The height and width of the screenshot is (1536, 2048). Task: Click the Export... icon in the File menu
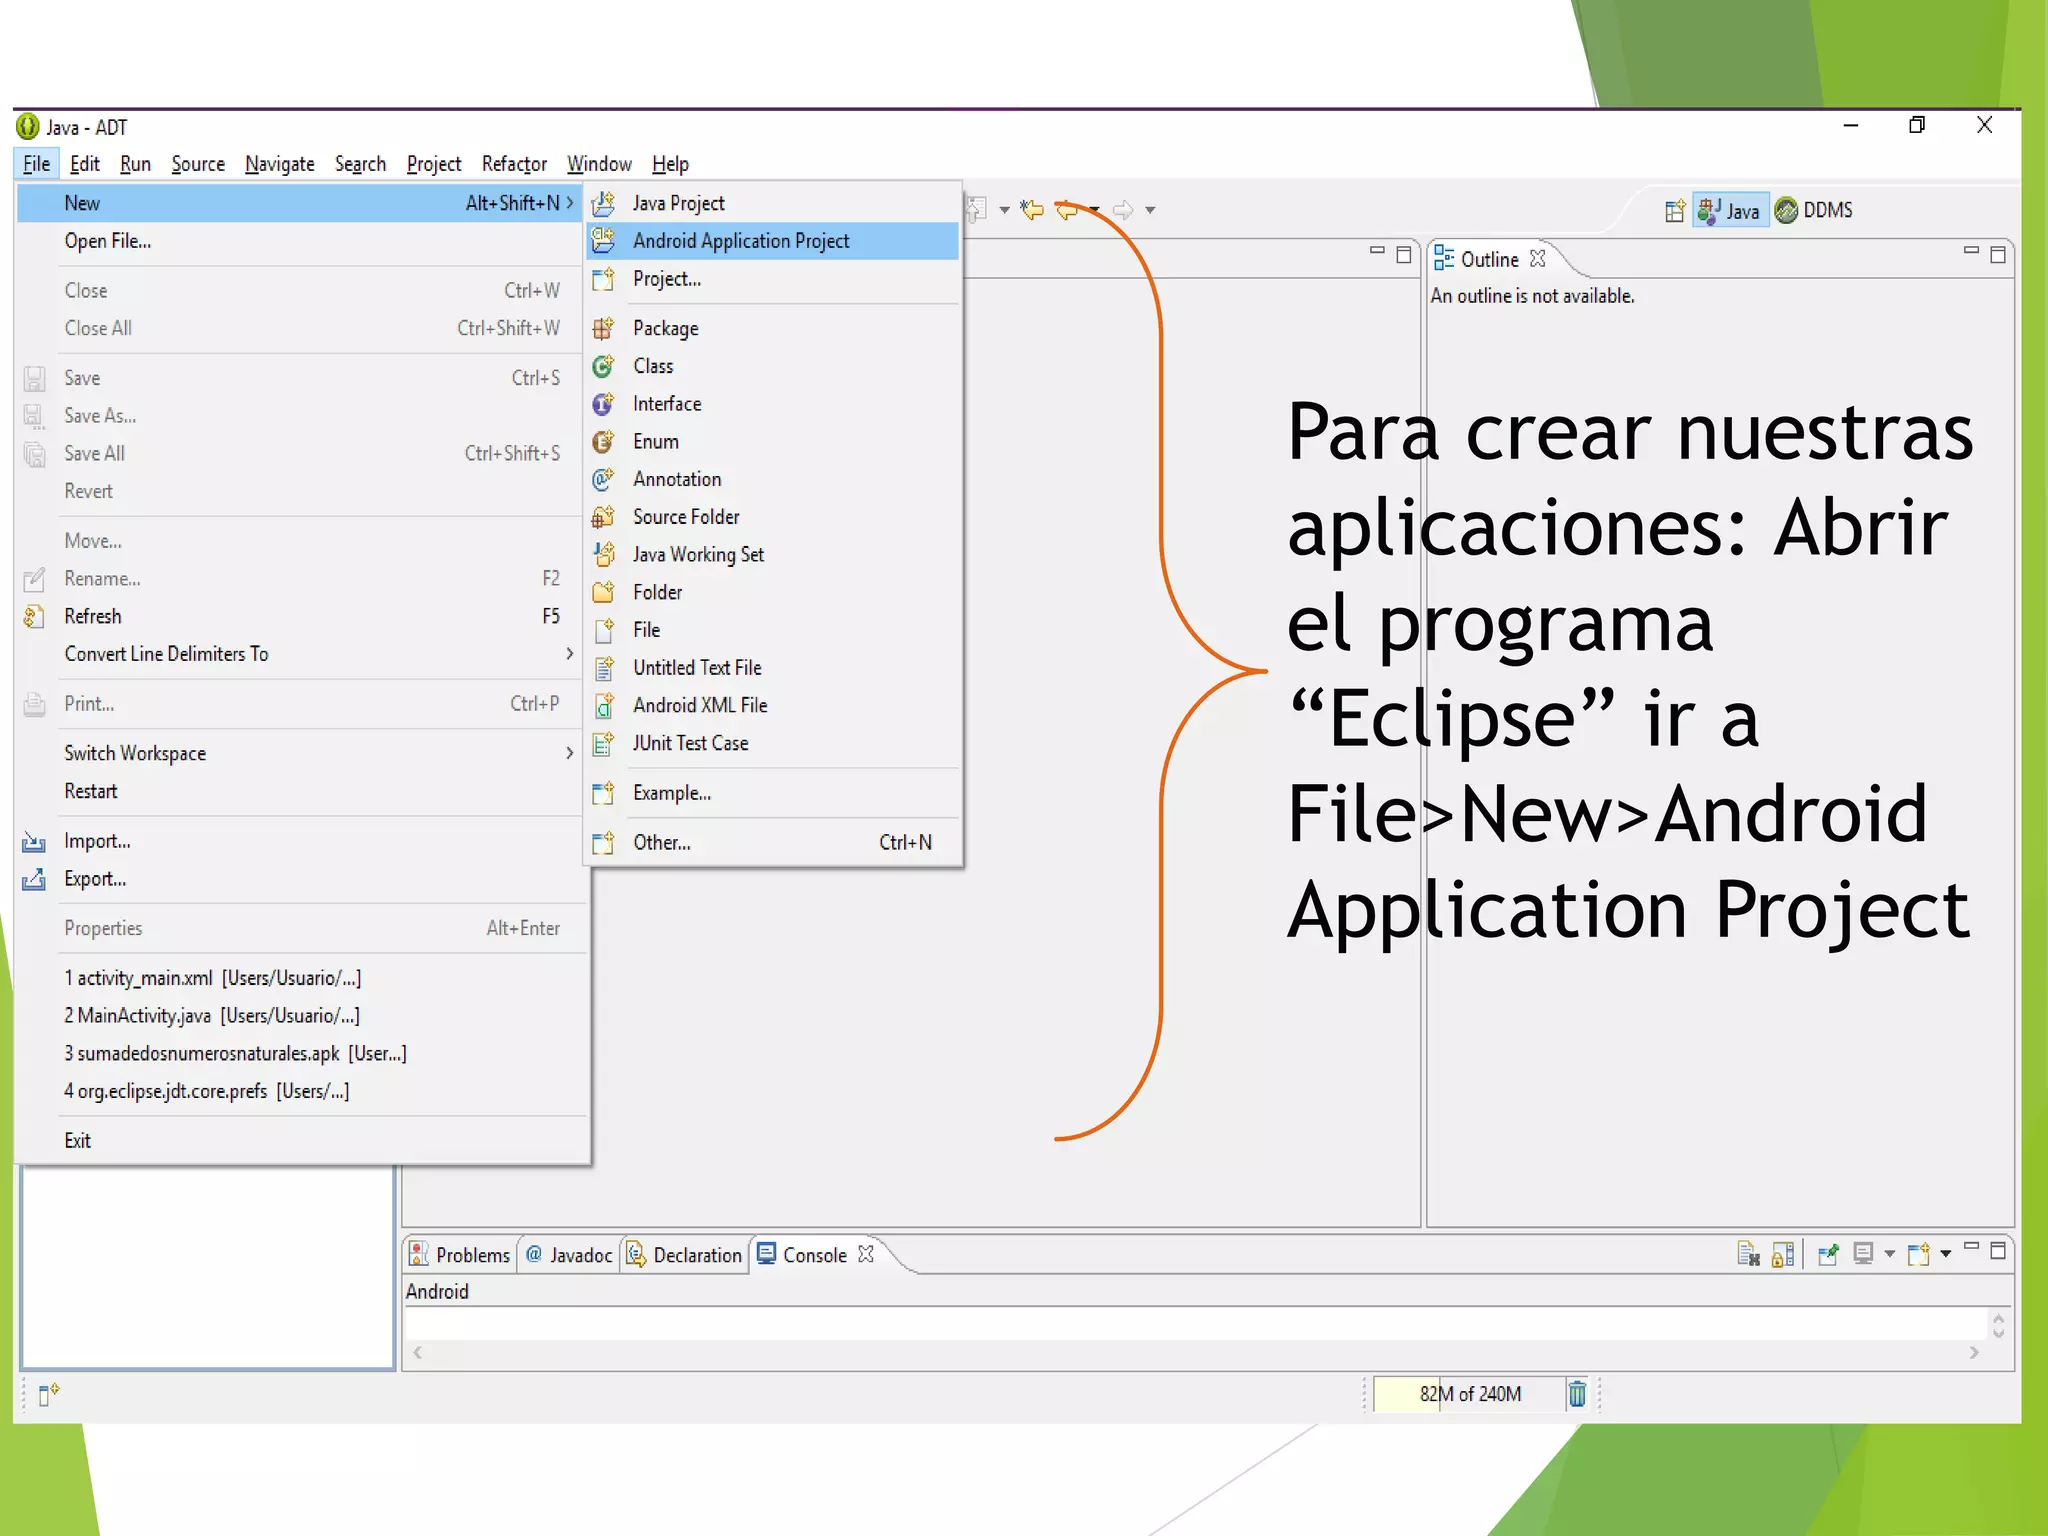tap(34, 880)
